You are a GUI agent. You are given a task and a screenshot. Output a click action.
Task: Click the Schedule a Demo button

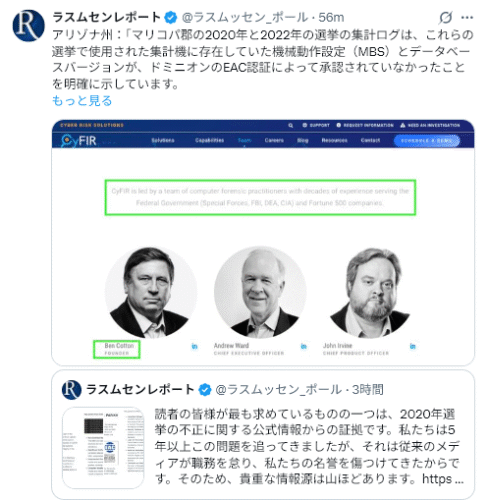[427, 141]
